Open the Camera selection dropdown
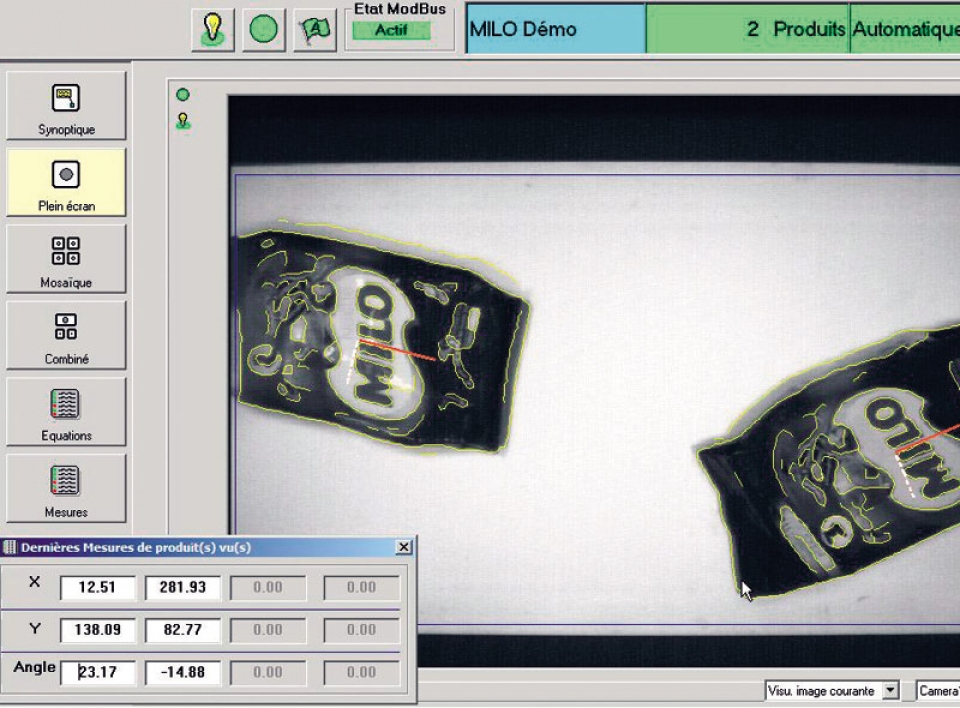The image size is (960, 708). (x=938, y=691)
